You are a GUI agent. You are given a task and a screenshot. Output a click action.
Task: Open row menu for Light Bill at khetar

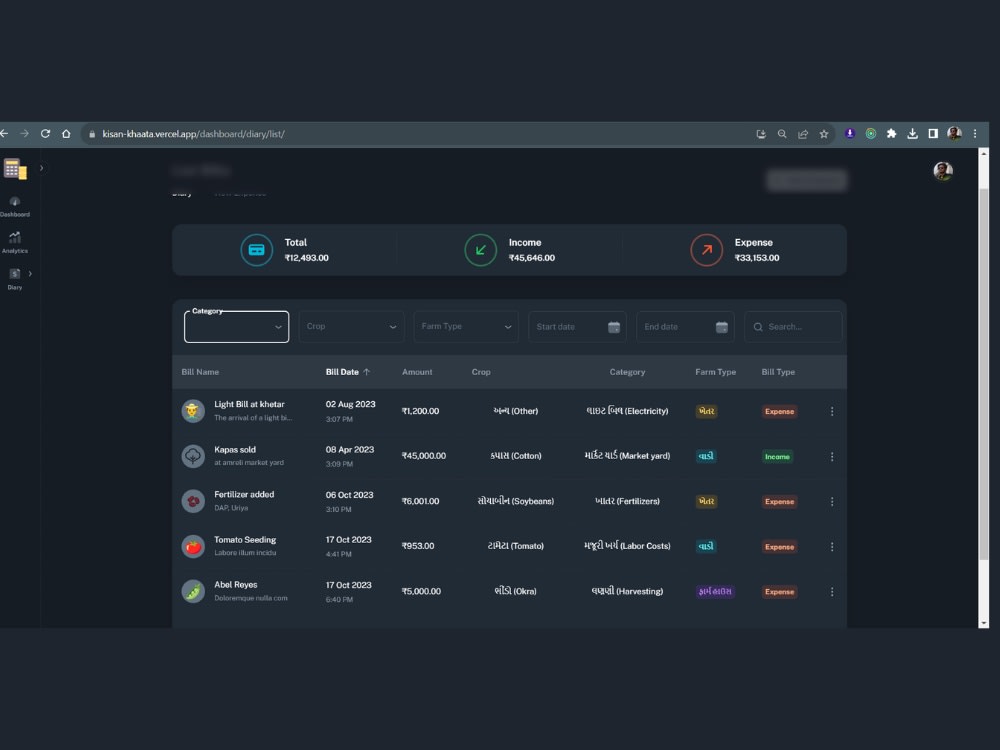click(832, 411)
